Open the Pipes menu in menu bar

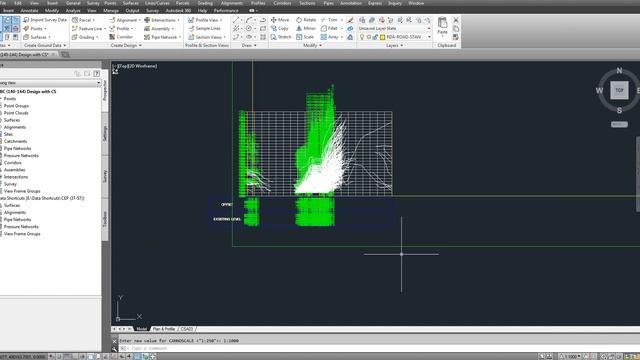pyautogui.click(x=328, y=3)
